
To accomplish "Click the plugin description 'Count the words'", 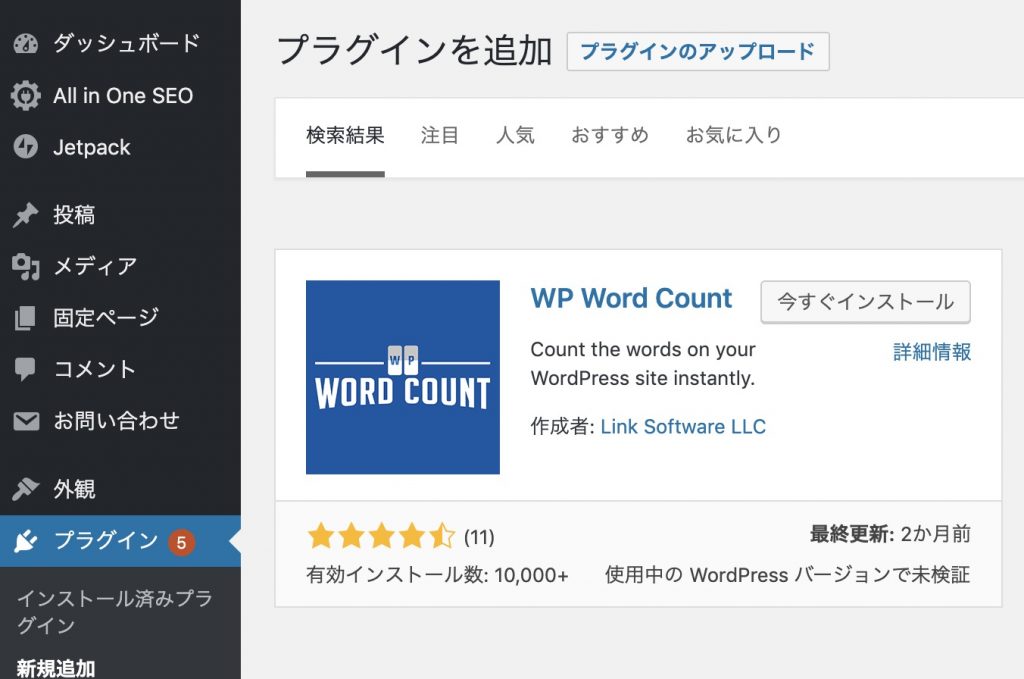I will [643, 364].
